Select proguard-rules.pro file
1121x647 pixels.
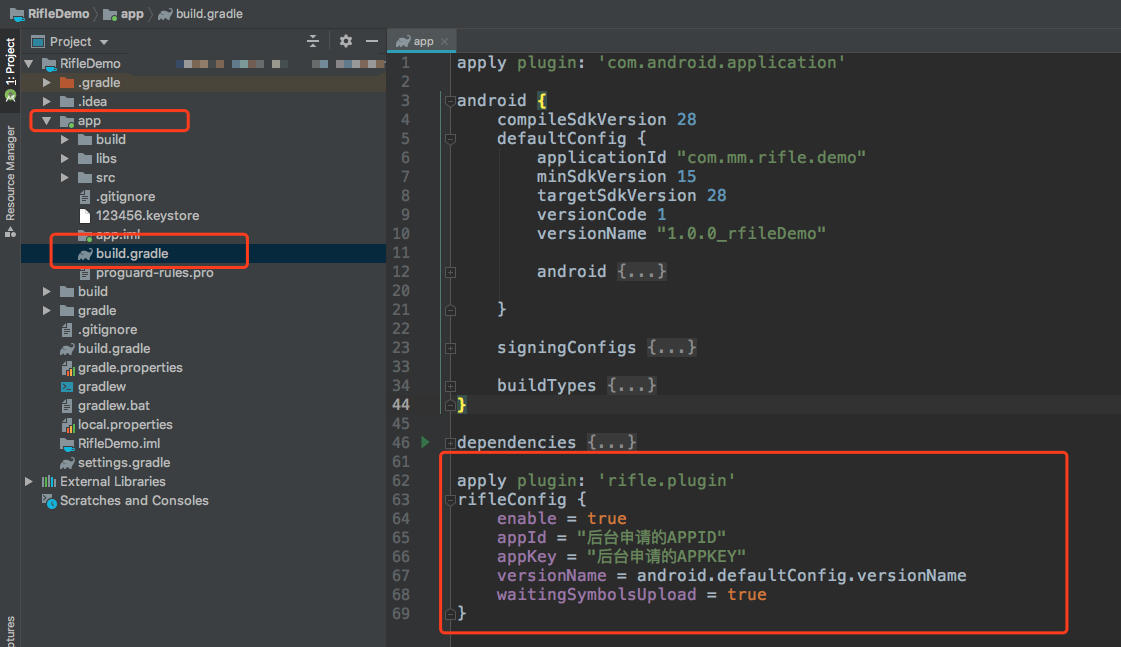(154, 272)
